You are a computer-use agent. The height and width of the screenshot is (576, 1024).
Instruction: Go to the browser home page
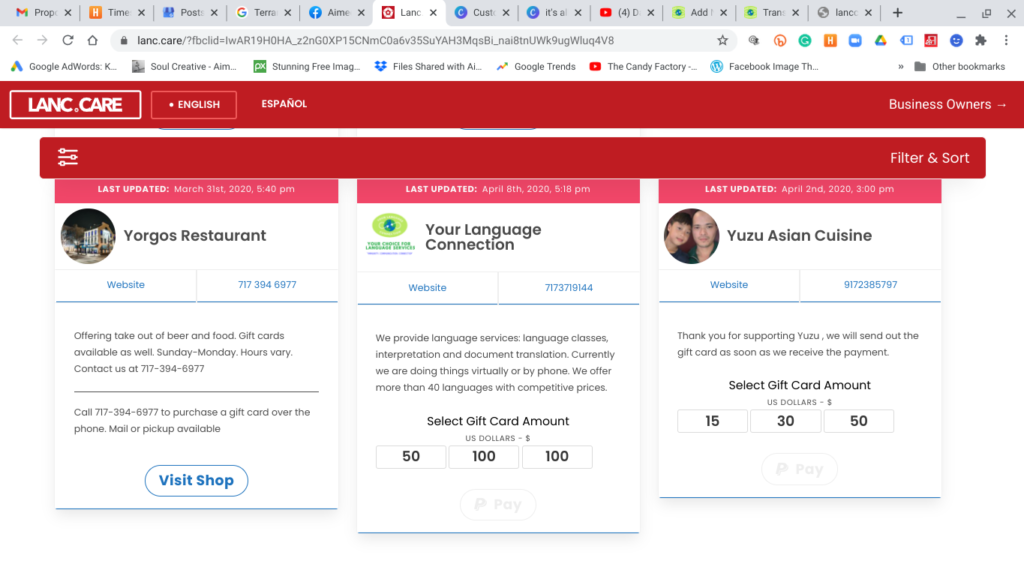92,40
